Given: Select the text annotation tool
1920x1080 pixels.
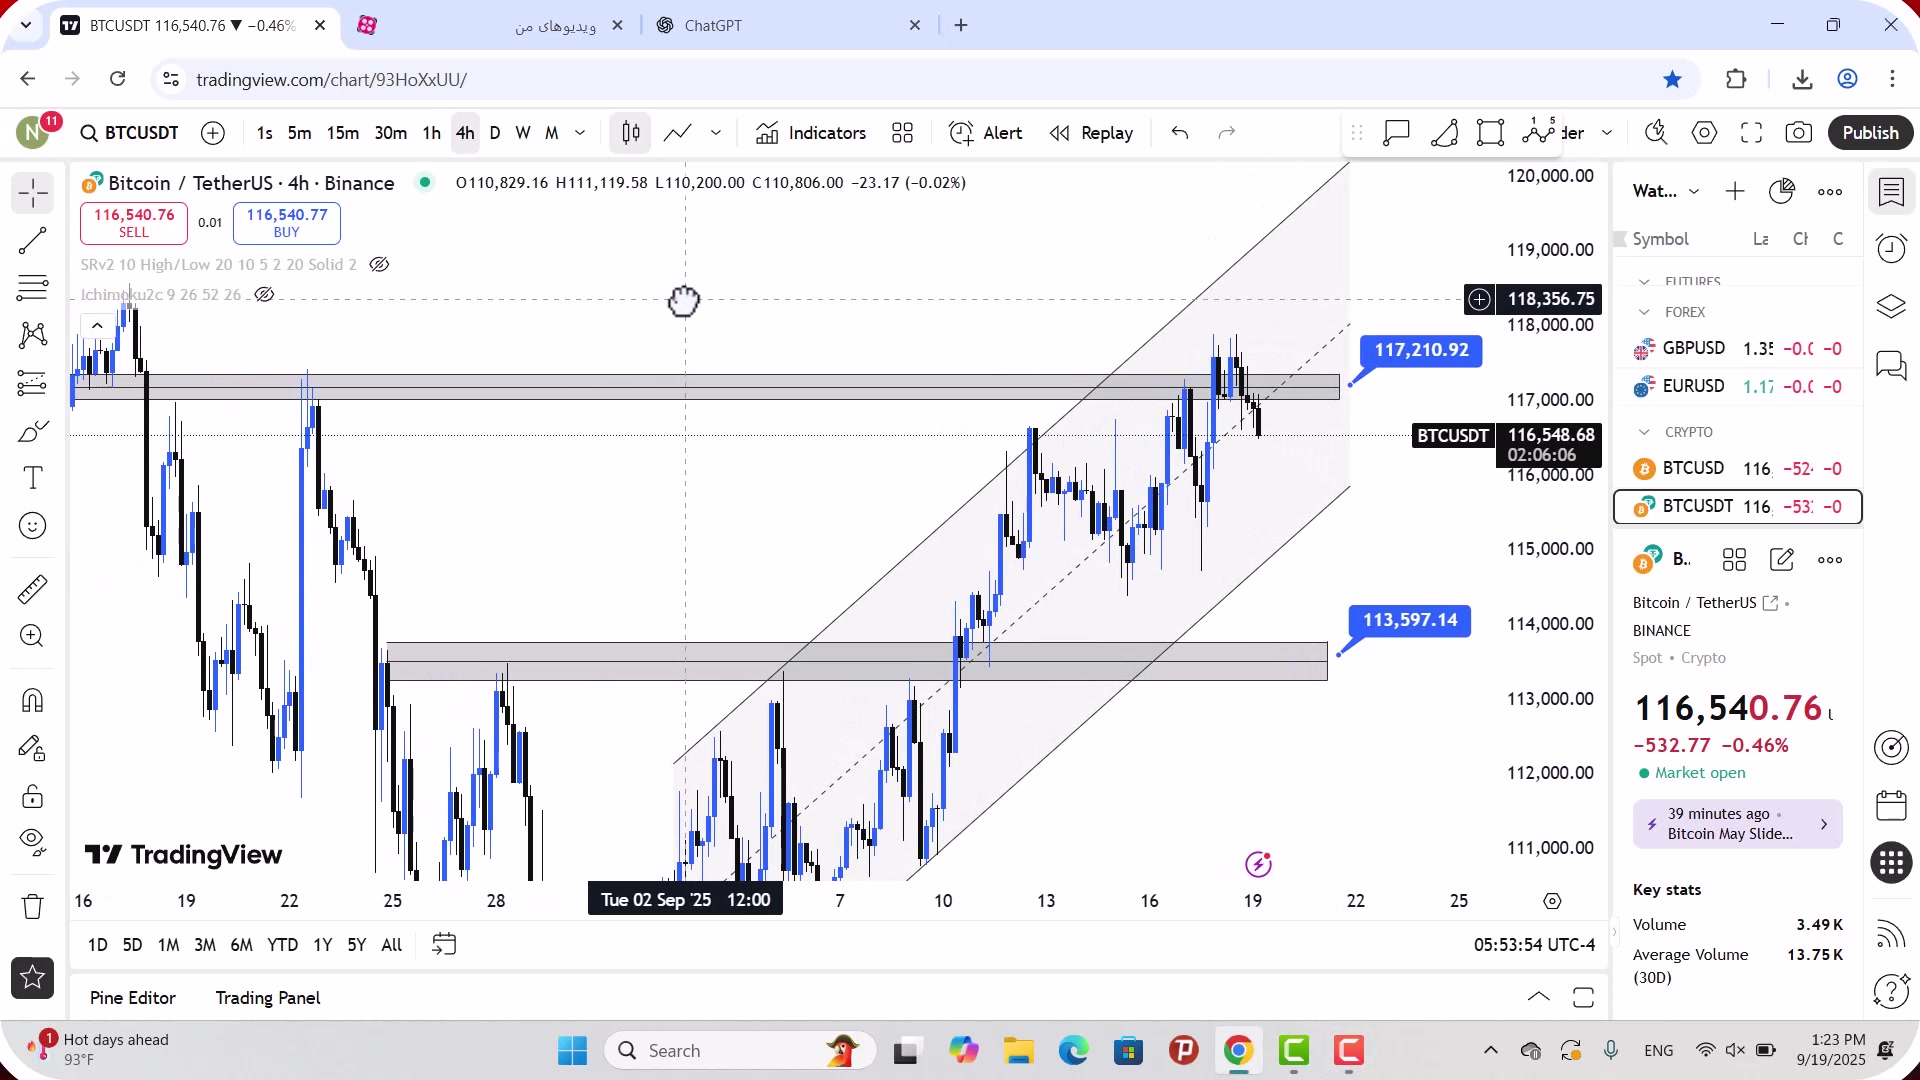Looking at the screenshot, I should (33, 478).
